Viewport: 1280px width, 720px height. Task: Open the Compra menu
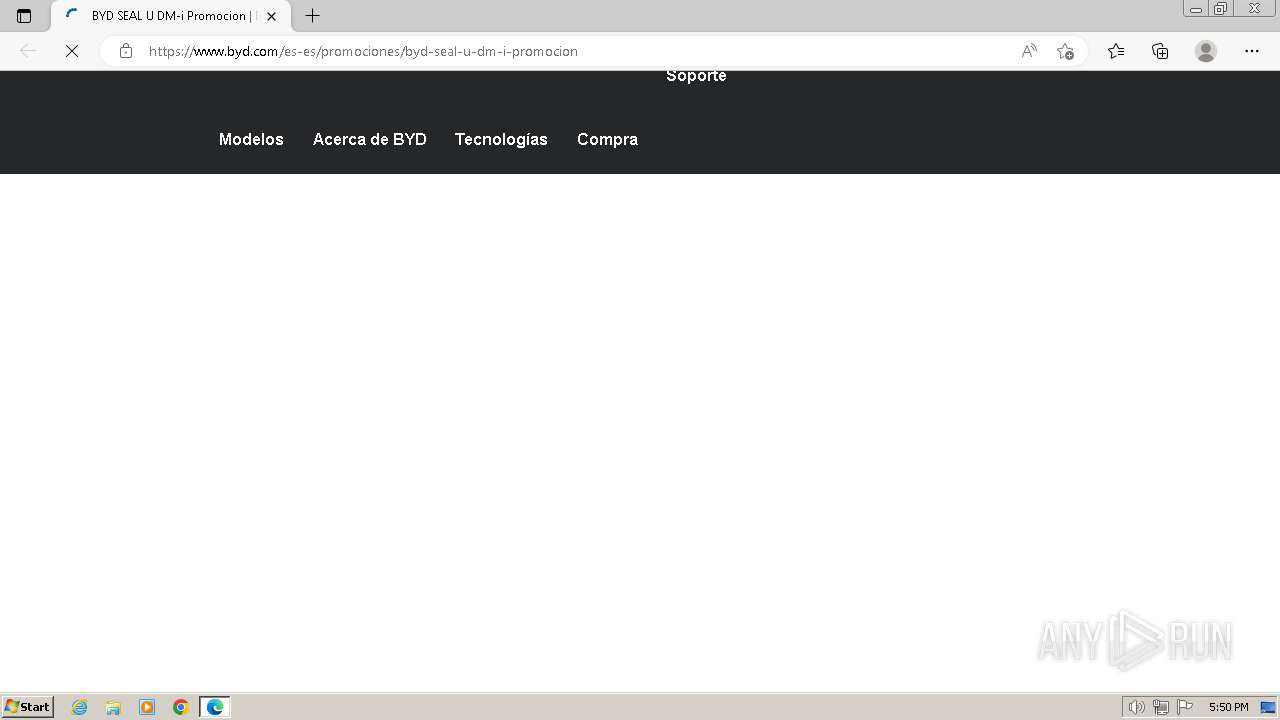click(x=607, y=139)
